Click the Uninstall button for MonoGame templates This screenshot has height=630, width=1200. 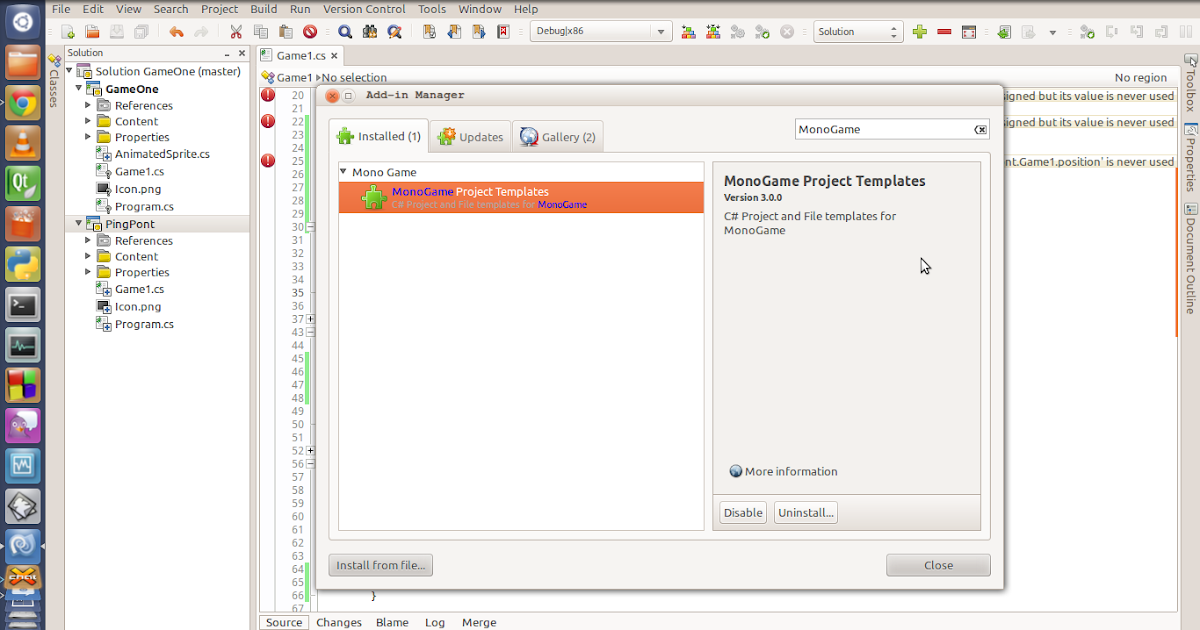pyautogui.click(x=805, y=512)
